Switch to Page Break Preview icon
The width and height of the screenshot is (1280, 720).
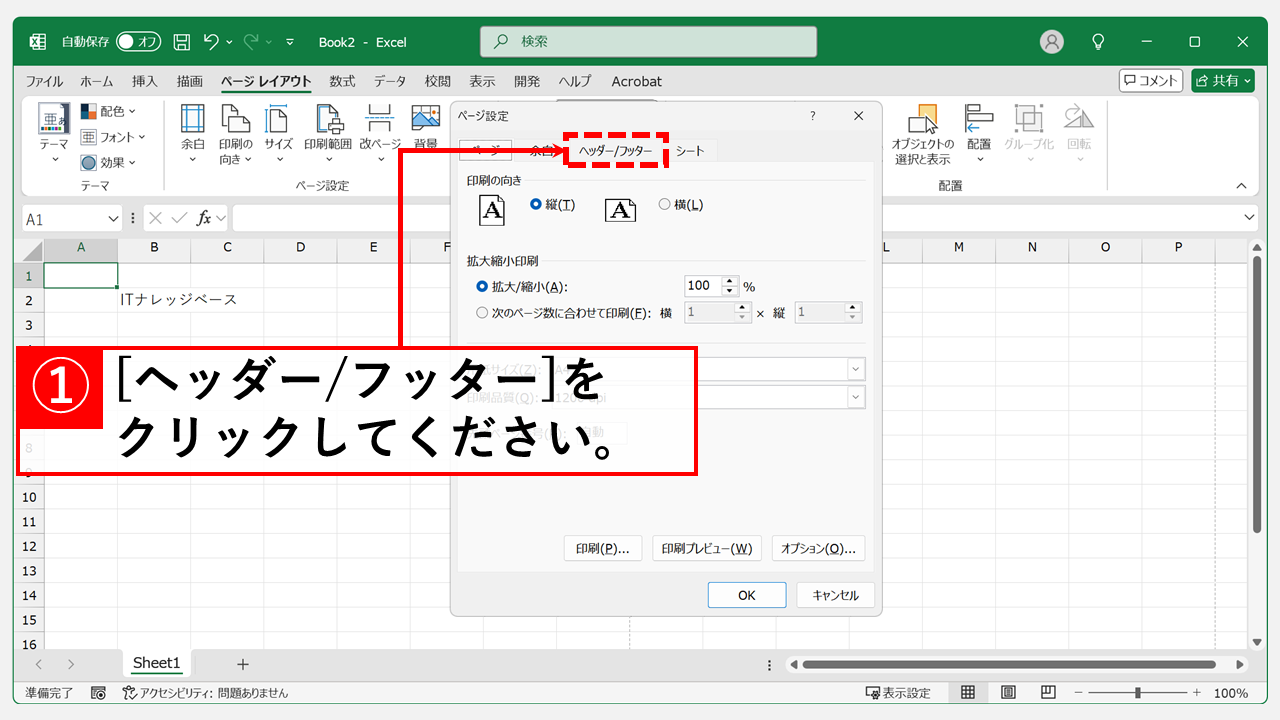pyautogui.click(x=1047, y=692)
